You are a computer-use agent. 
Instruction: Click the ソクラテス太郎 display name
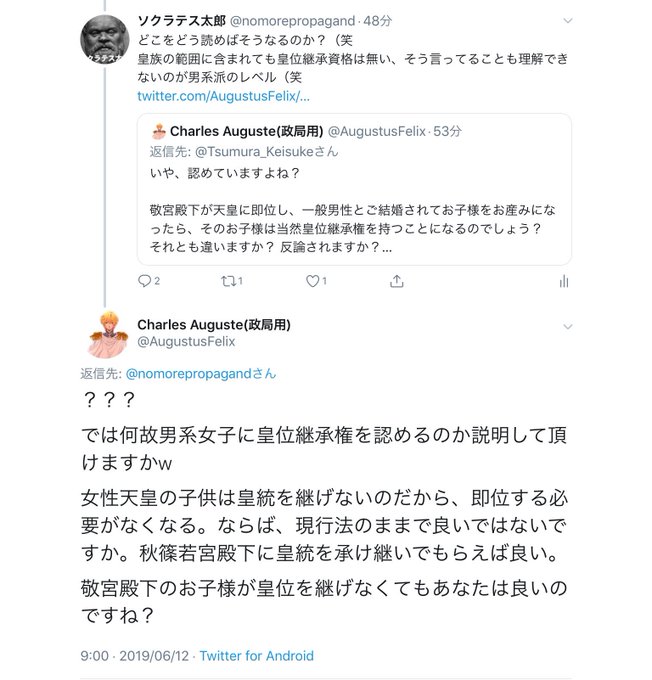tap(181, 20)
